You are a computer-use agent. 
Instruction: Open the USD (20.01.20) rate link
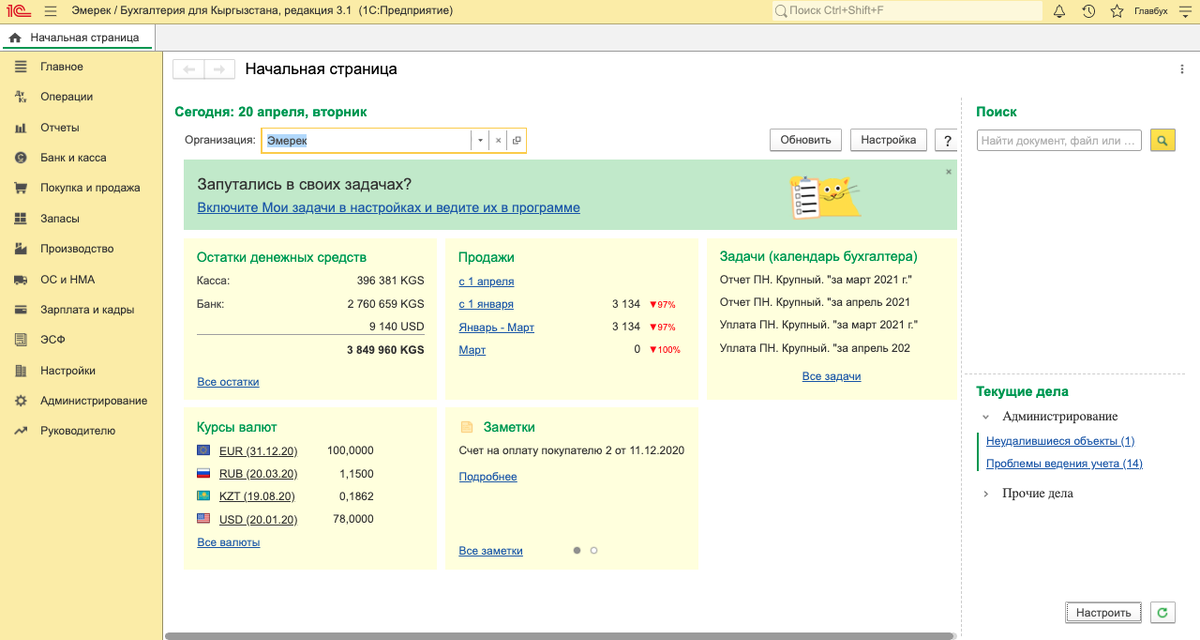point(258,519)
